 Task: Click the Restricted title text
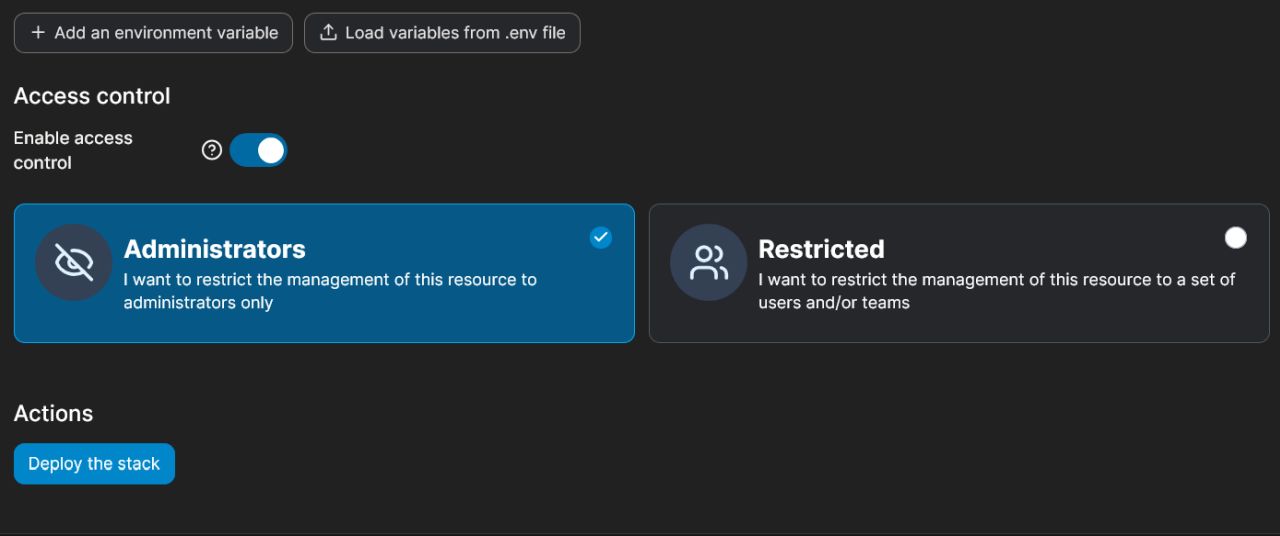click(821, 249)
